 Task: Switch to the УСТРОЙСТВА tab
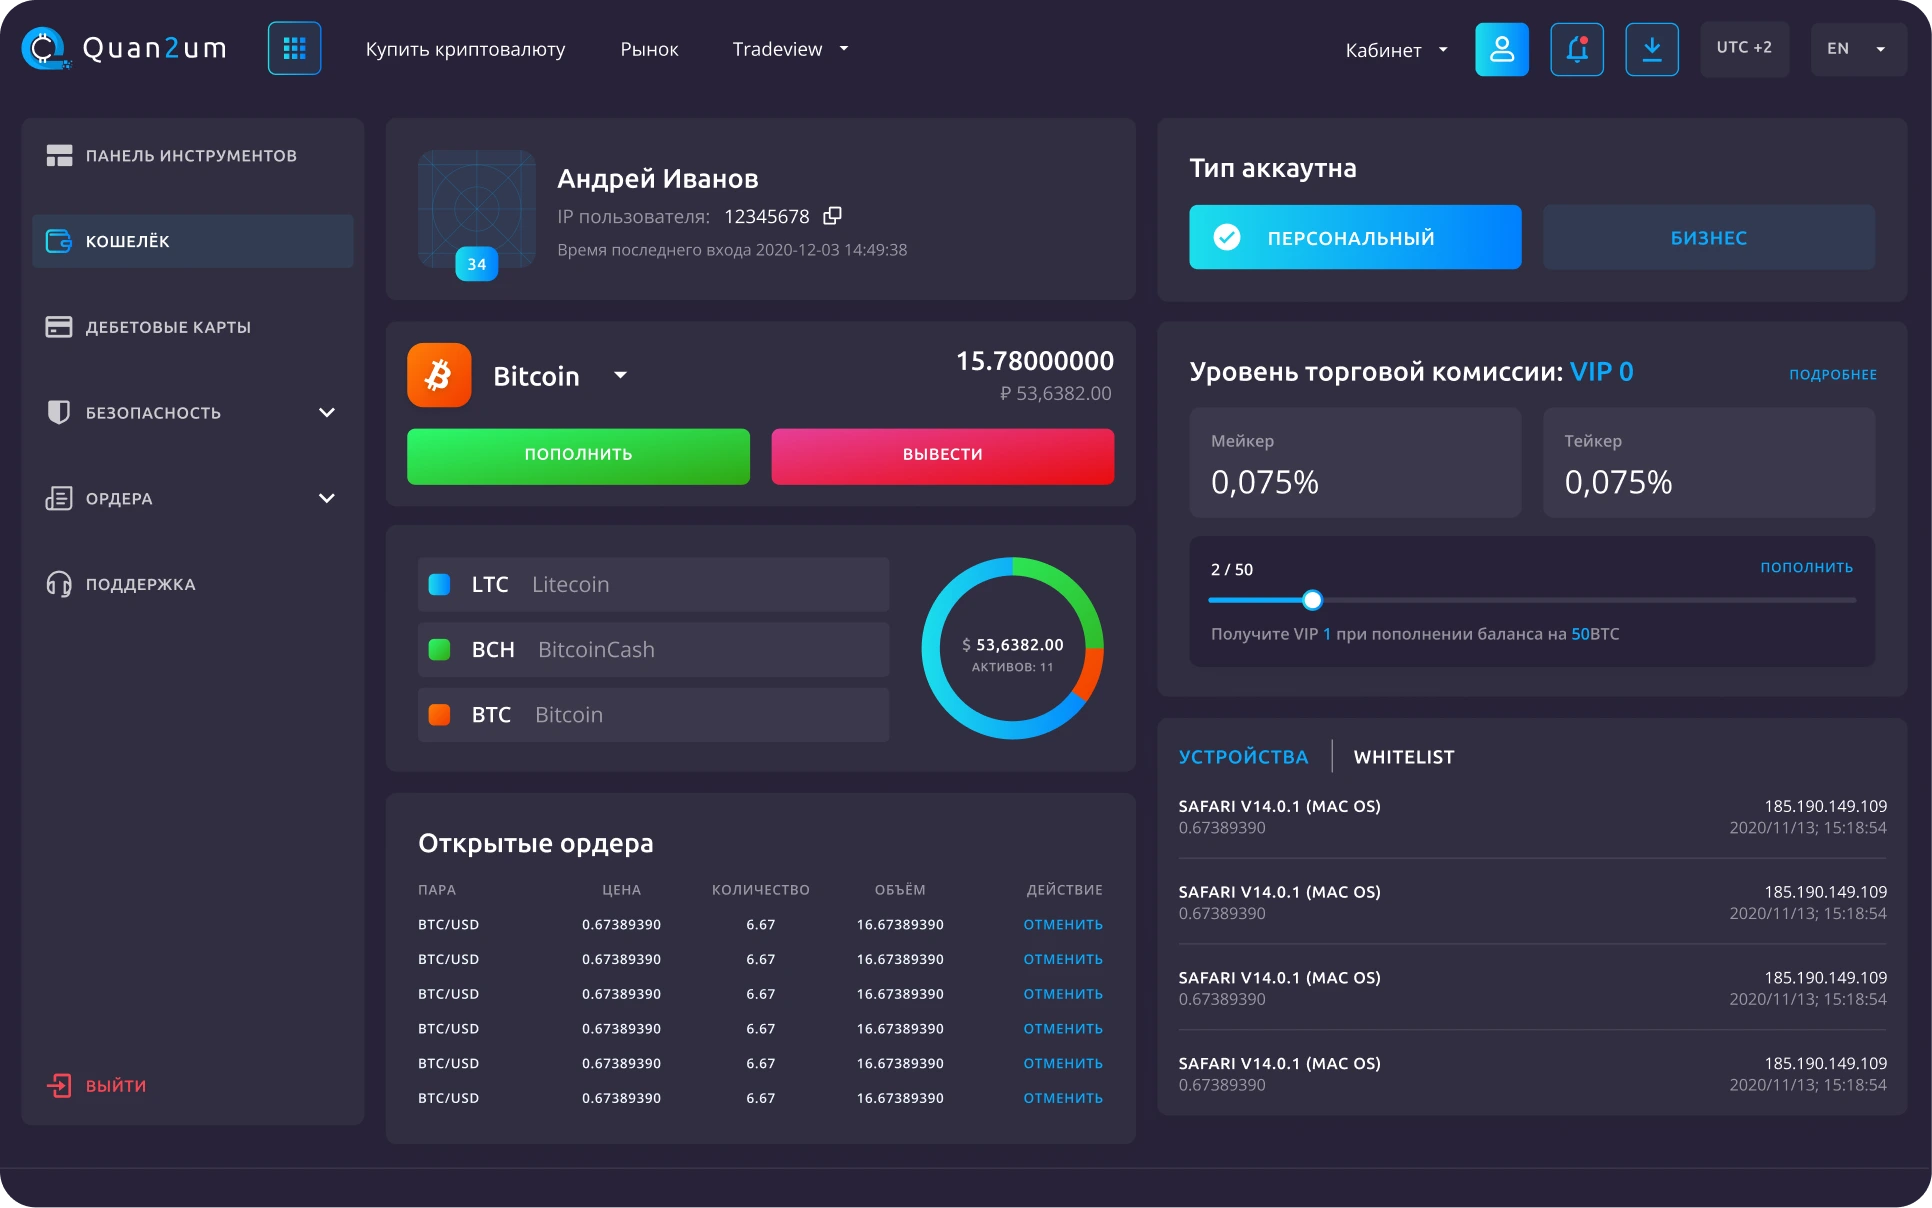pyautogui.click(x=1243, y=757)
